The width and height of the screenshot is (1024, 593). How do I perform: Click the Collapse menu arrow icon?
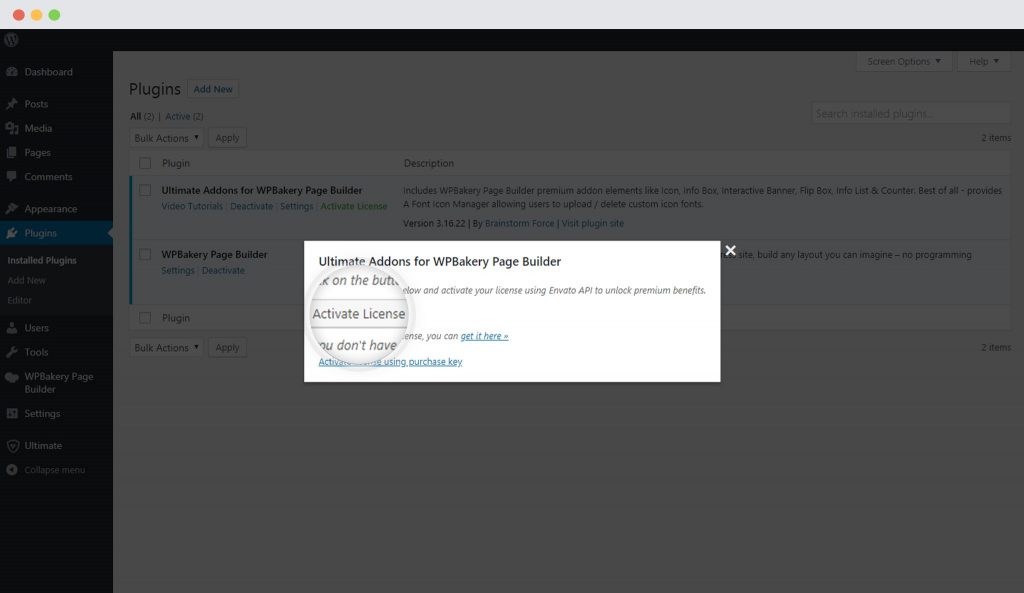12,470
